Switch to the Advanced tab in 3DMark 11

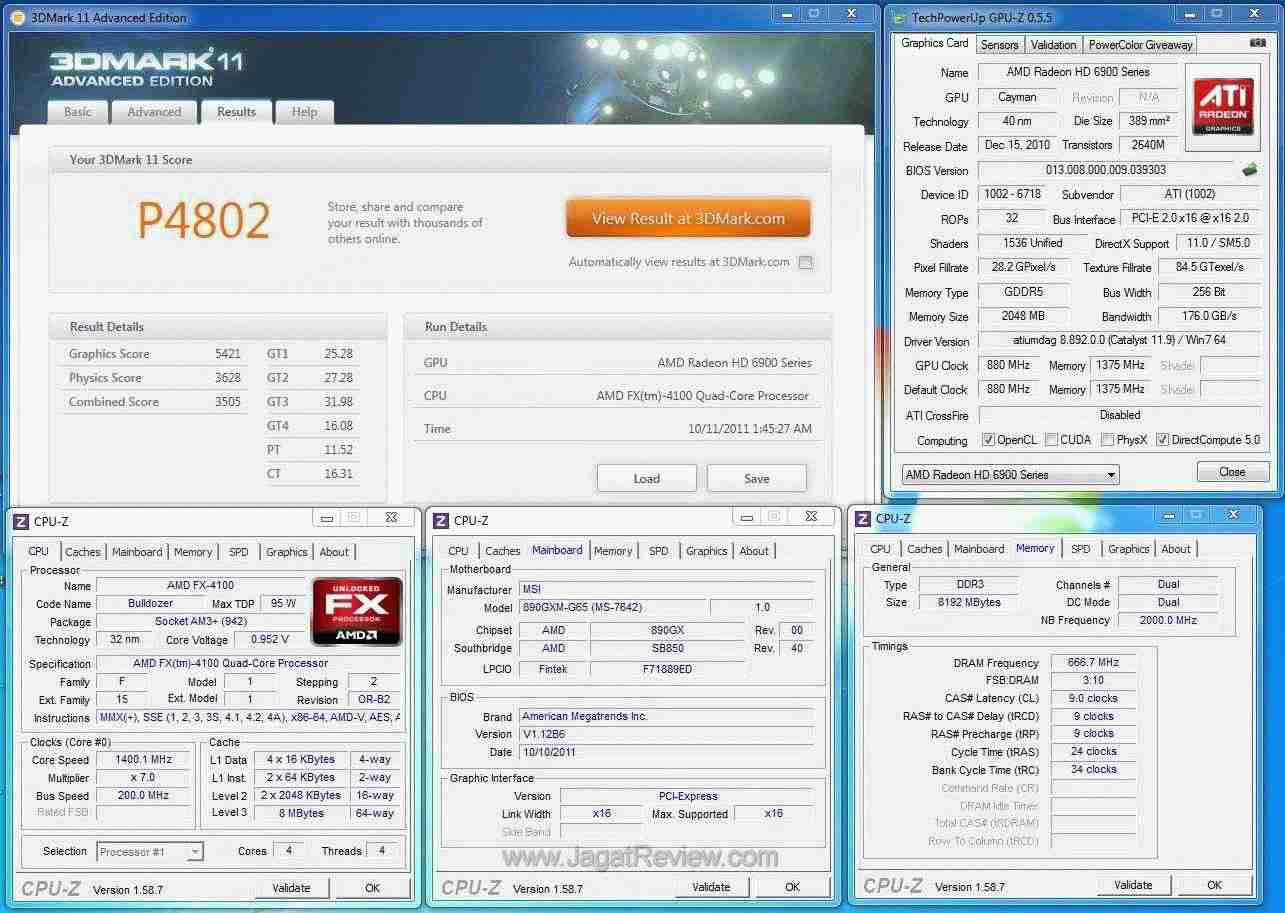pyautogui.click(x=154, y=112)
